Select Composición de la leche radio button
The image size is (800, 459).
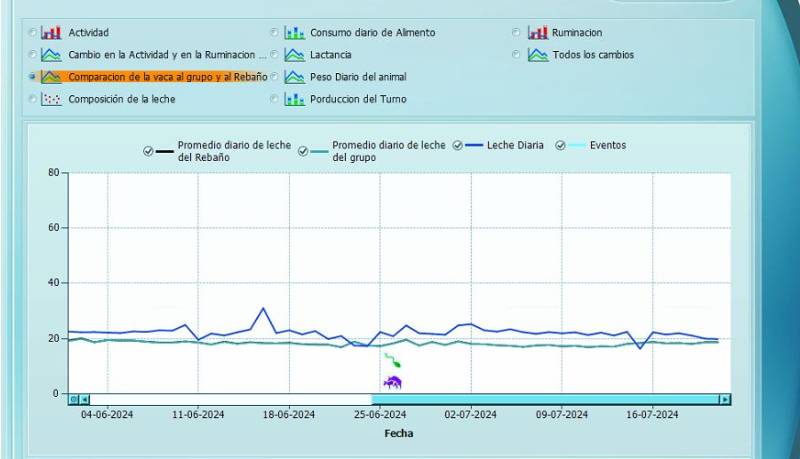(x=33, y=99)
